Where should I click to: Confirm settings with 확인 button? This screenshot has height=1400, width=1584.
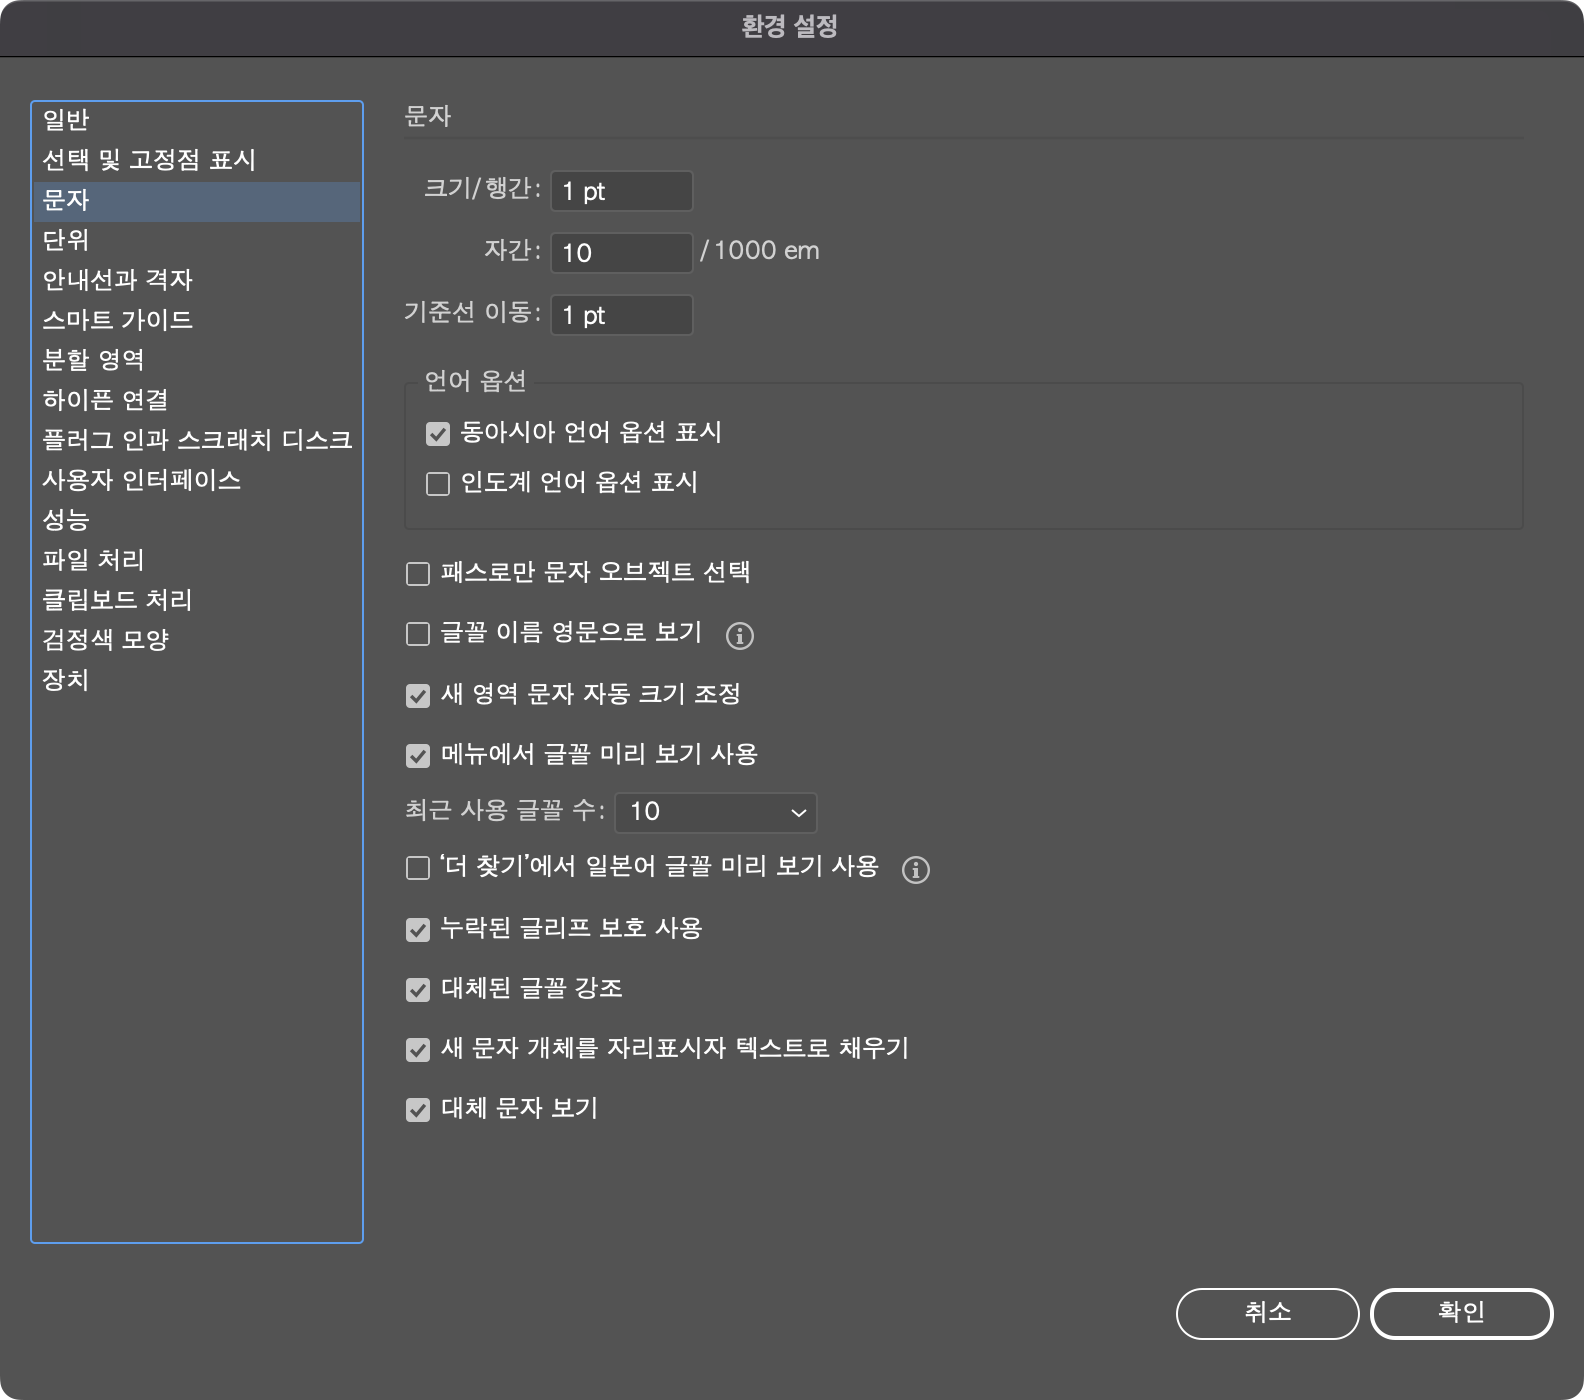point(1461,1313)
